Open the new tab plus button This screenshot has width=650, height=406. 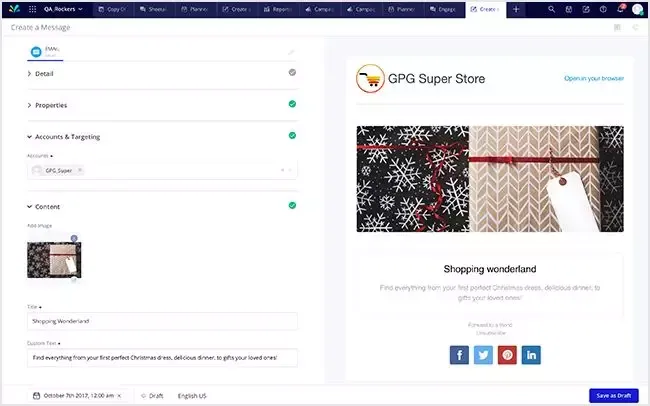[x=516, y=9]
